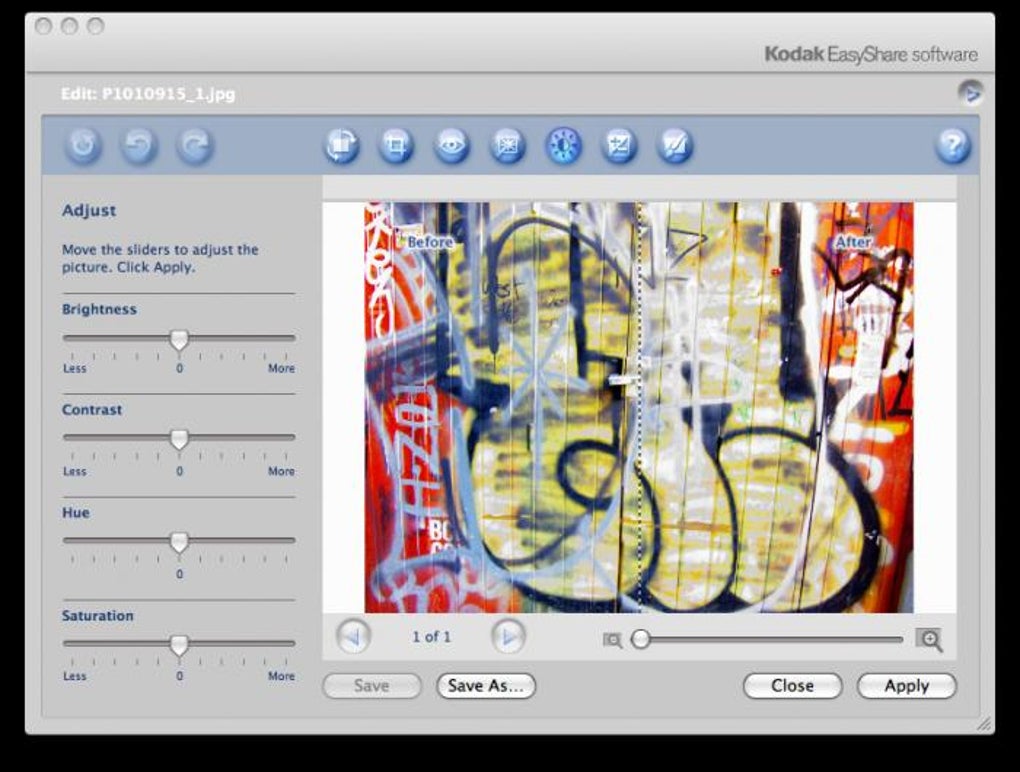Click the Kodak EasyShare software logo

pyautogui.click(x=871, y=54)
